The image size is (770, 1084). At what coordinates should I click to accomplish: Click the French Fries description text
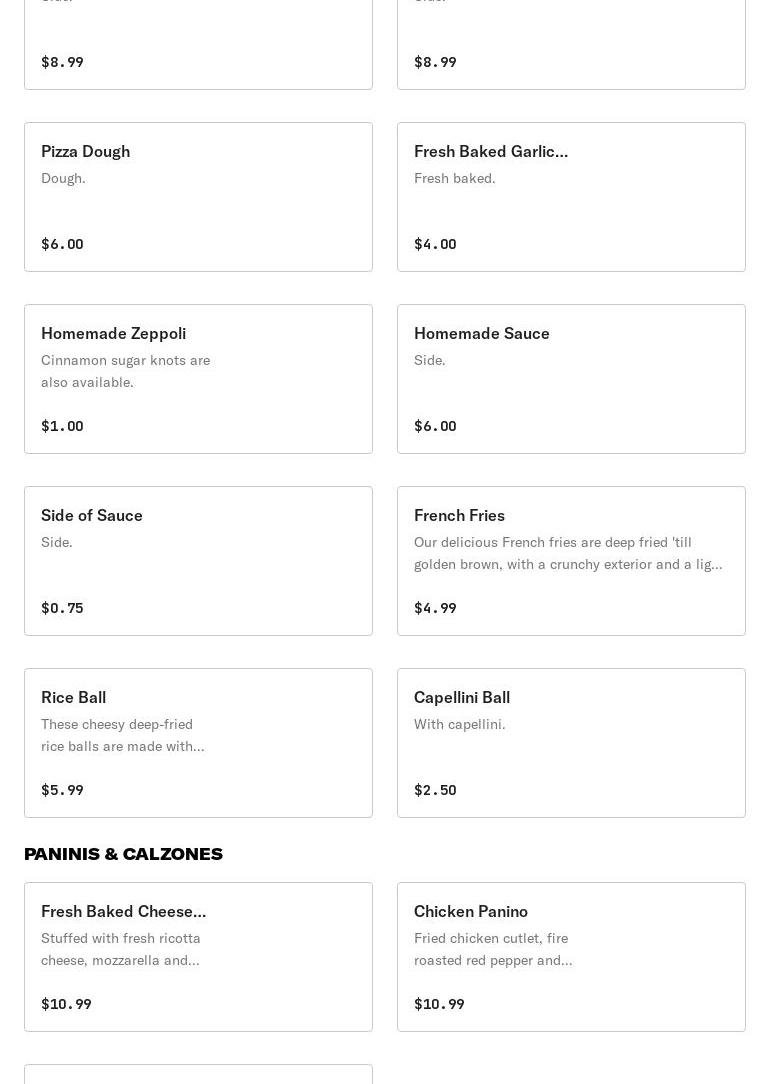pyautogui.click(x=567, y=553)
